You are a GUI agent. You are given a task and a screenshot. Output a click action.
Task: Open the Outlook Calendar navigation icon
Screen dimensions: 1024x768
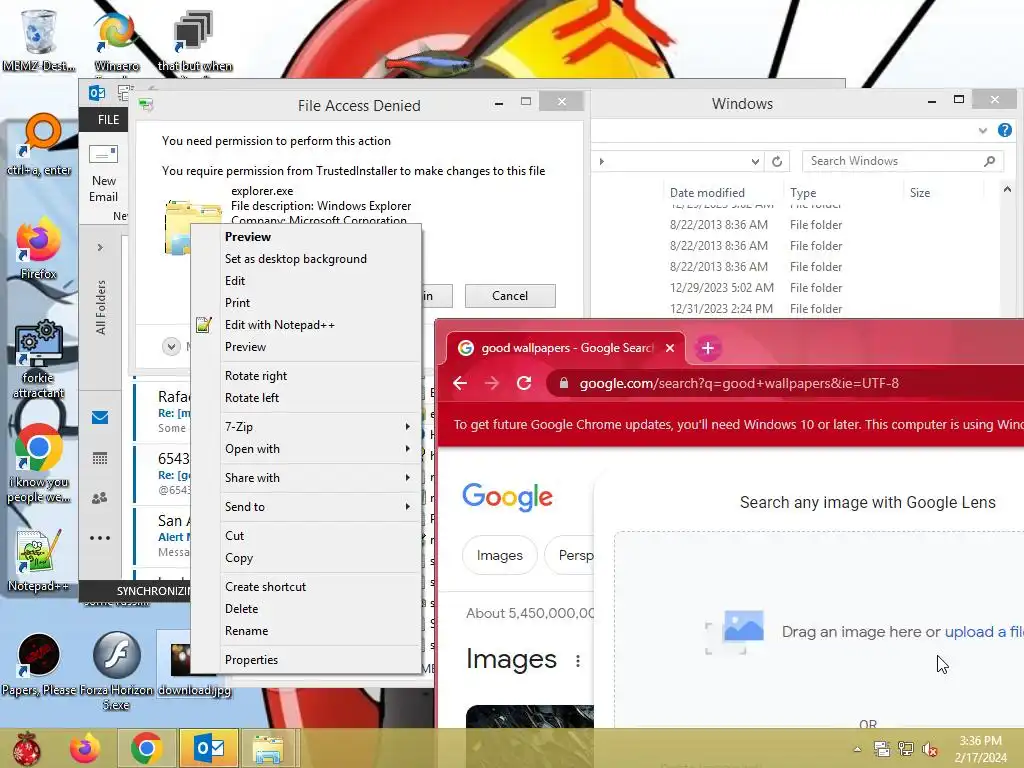(100, 458)
